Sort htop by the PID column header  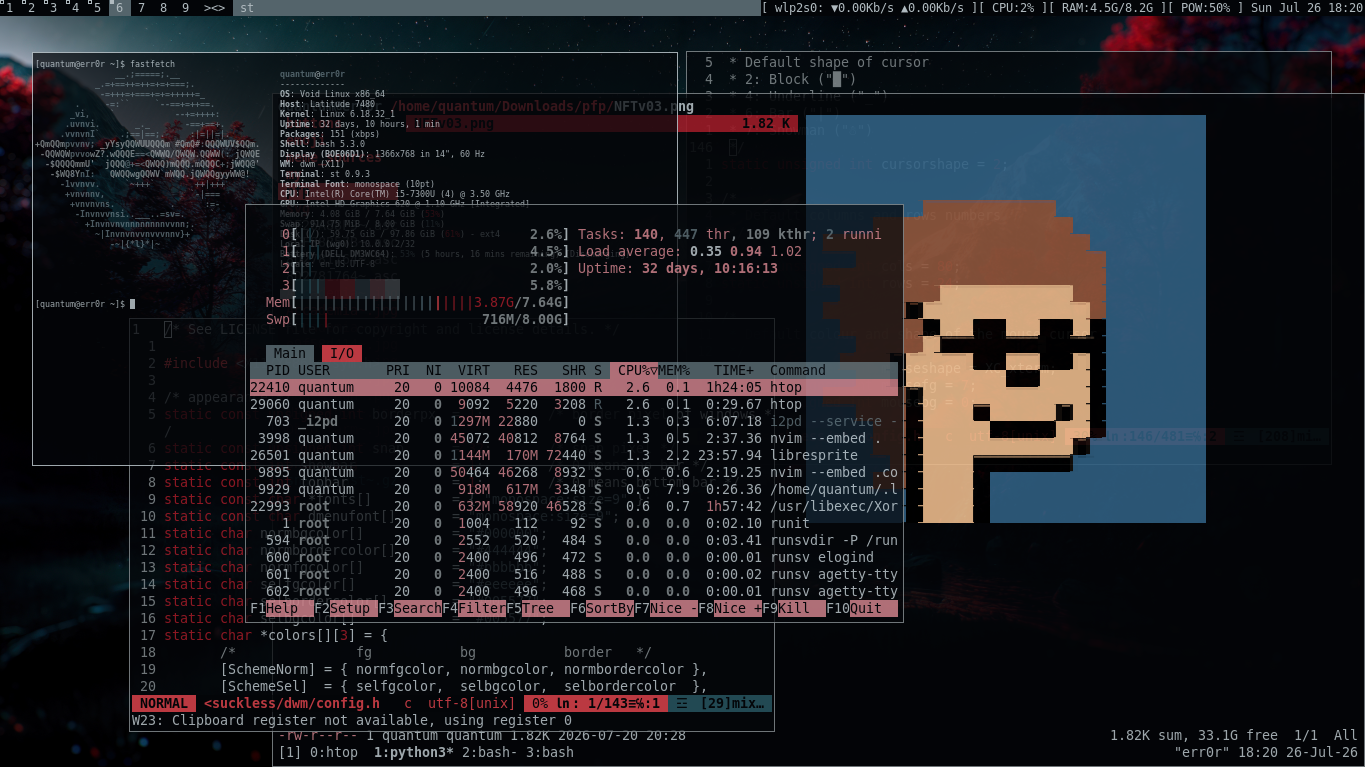278,370
